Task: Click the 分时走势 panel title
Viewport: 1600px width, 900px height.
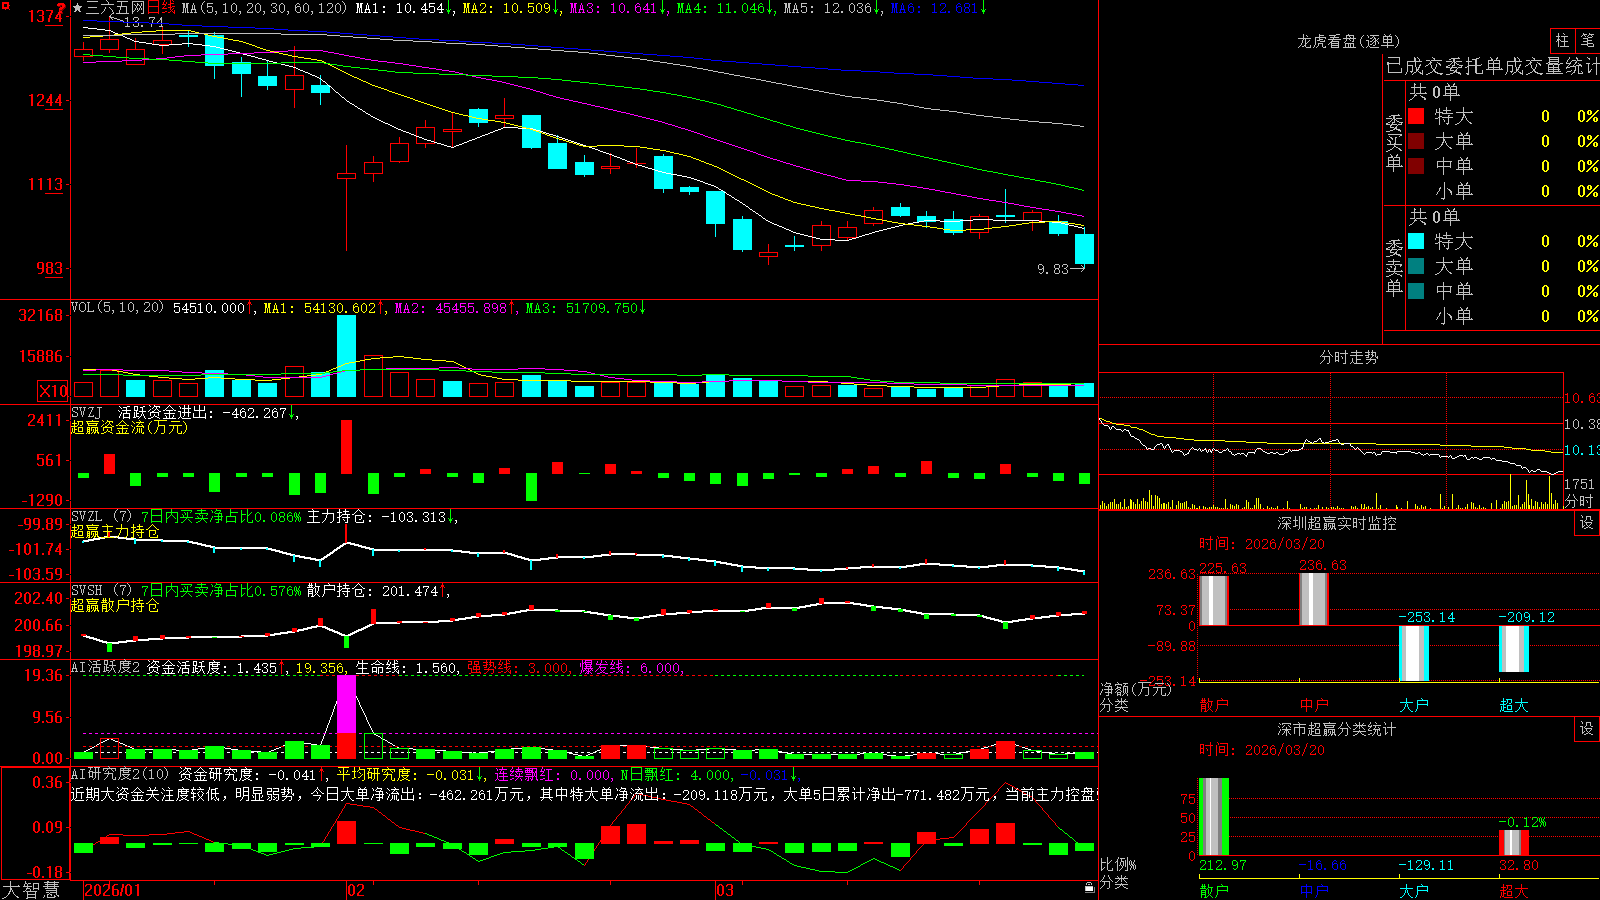Action: point(1348,357)
